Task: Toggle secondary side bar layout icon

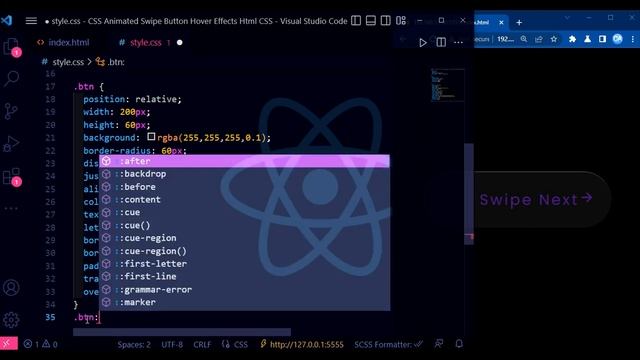Action: 385,20
